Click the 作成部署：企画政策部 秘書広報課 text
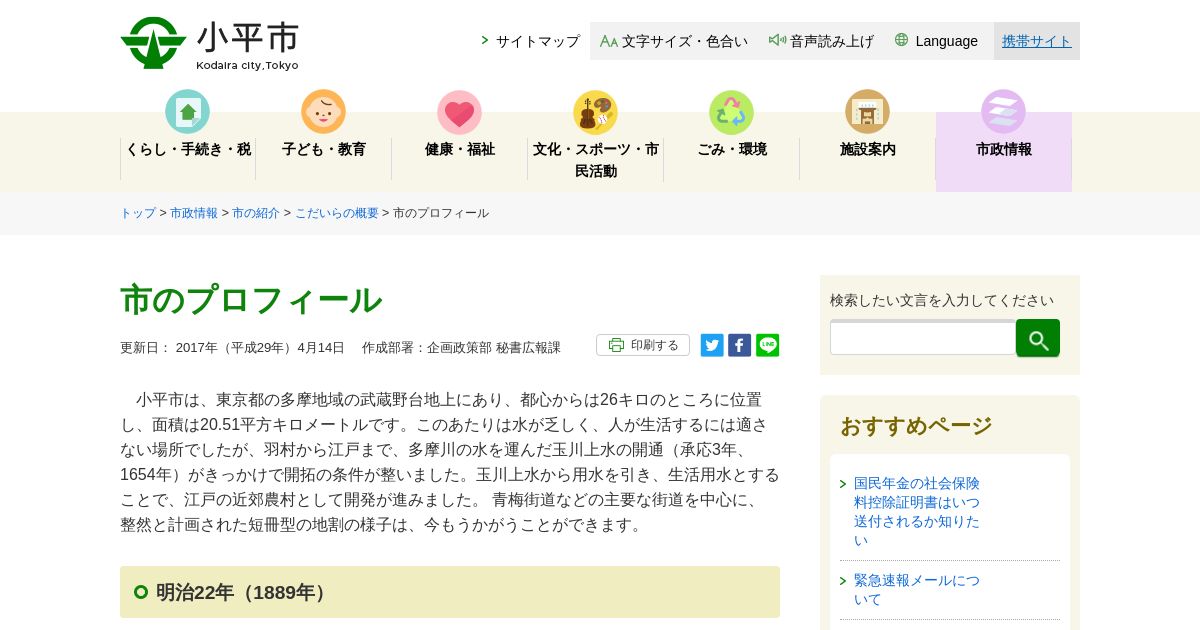 (461, 348)
